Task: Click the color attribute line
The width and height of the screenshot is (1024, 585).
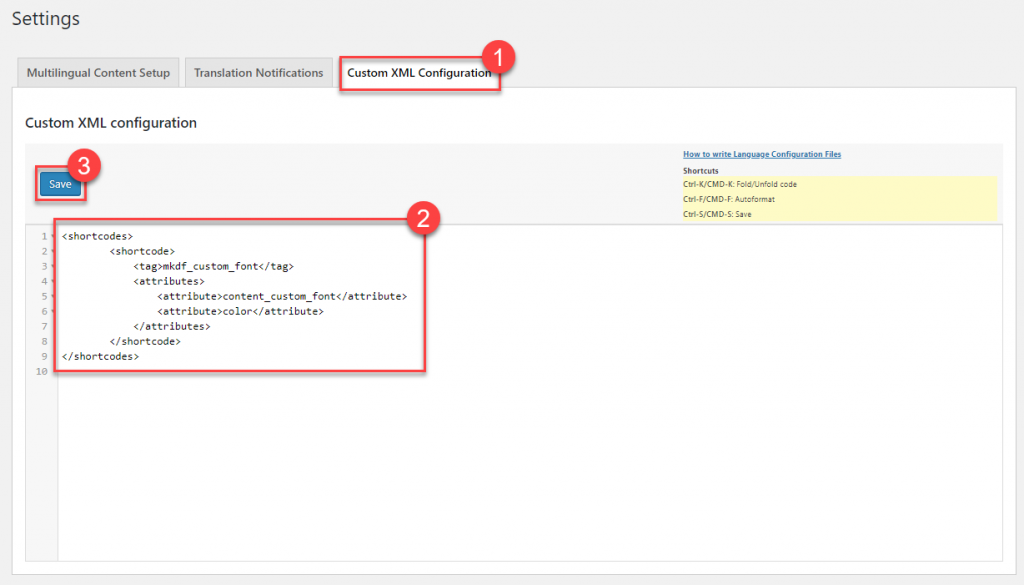Action: coord(240,311)
